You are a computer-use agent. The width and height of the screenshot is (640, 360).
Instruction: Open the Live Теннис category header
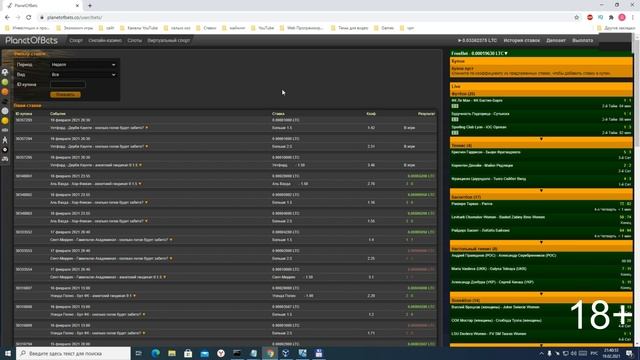coord(541,145)
